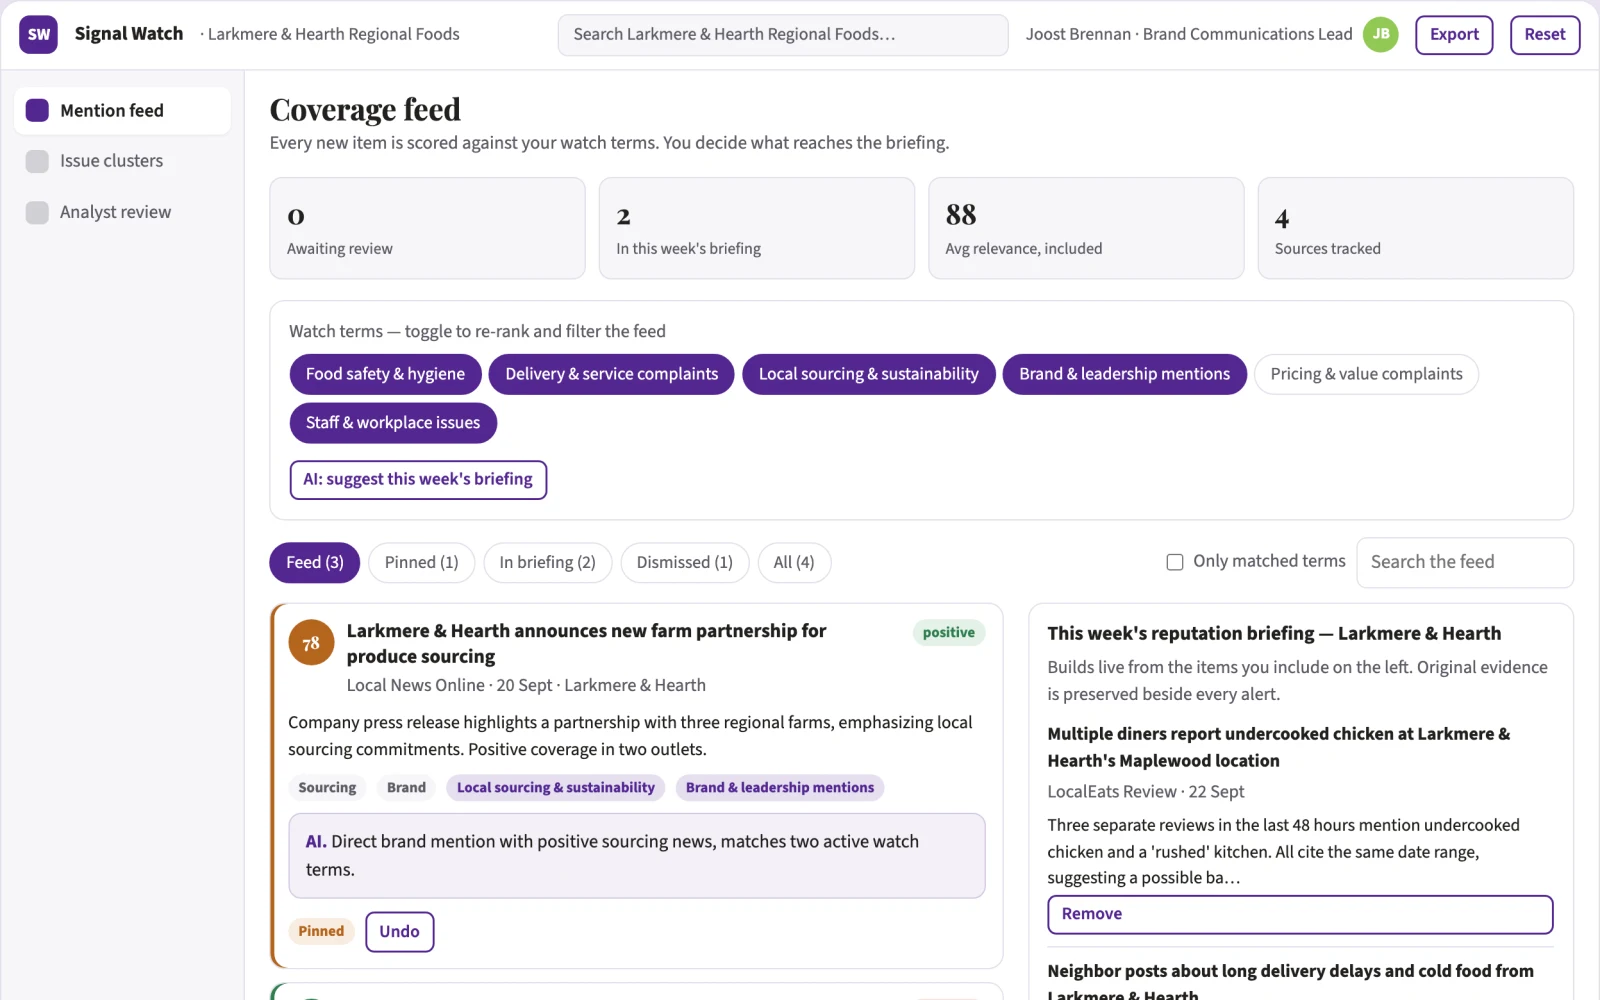Open Analyst review in the sidebar
Image resolution: width=1600 pixels, height=1000 pixels.
[x=122, y=212]
